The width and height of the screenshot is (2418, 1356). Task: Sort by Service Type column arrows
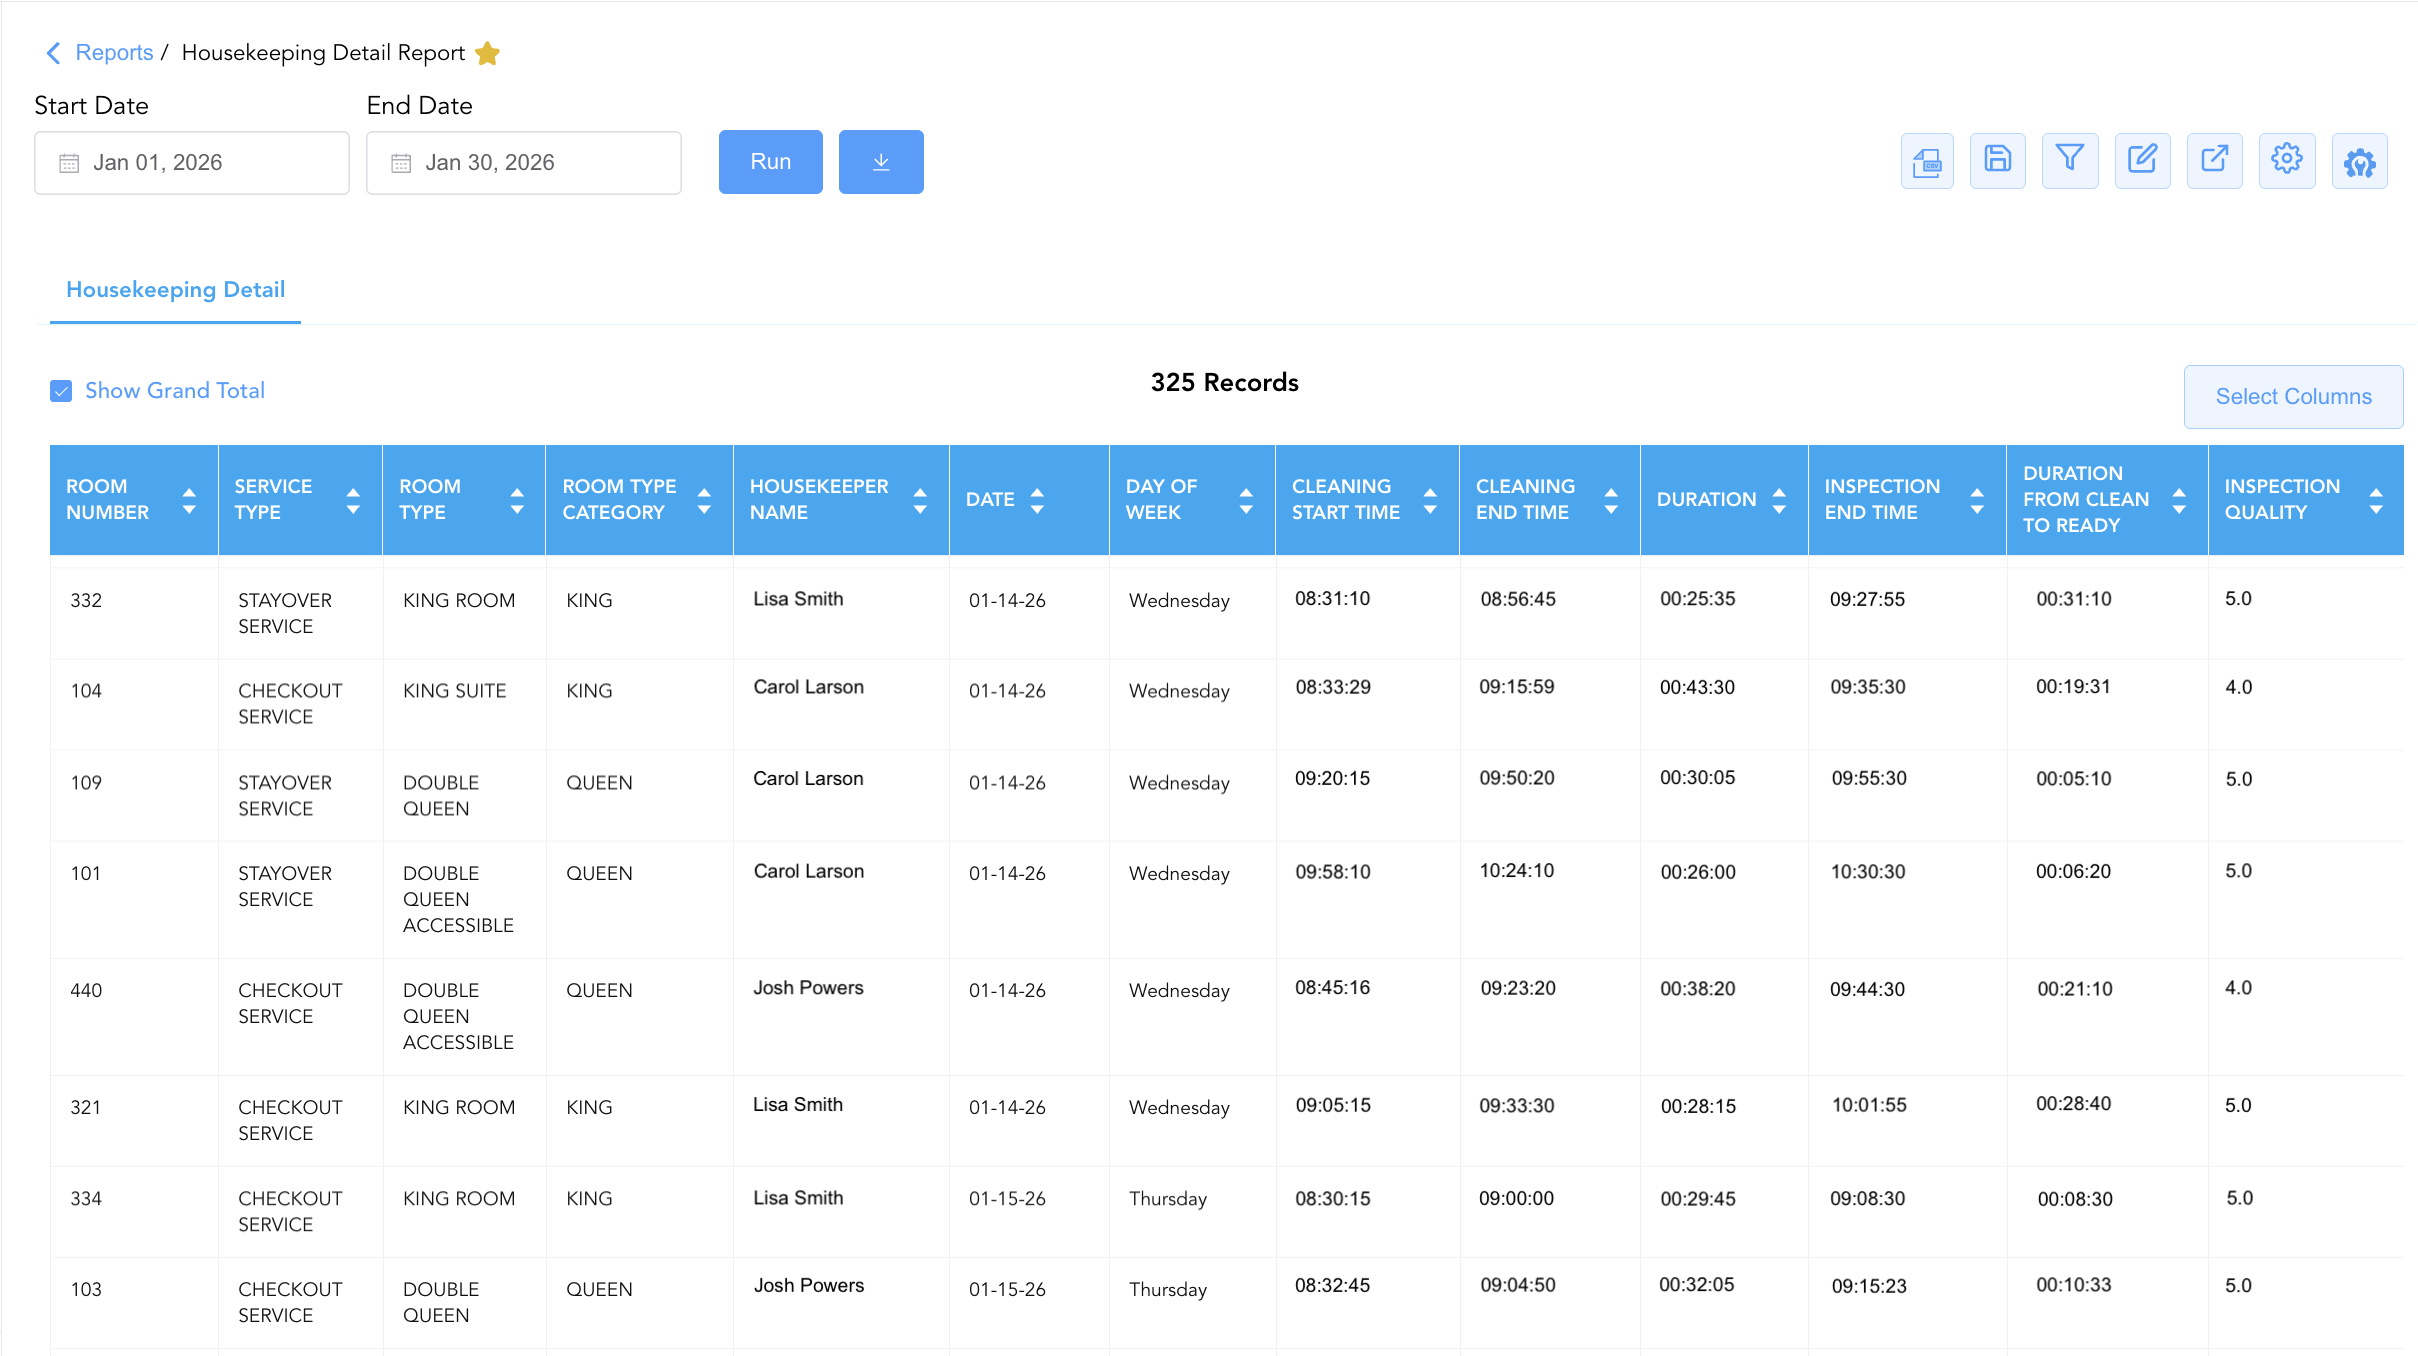[x=353, y=500]
